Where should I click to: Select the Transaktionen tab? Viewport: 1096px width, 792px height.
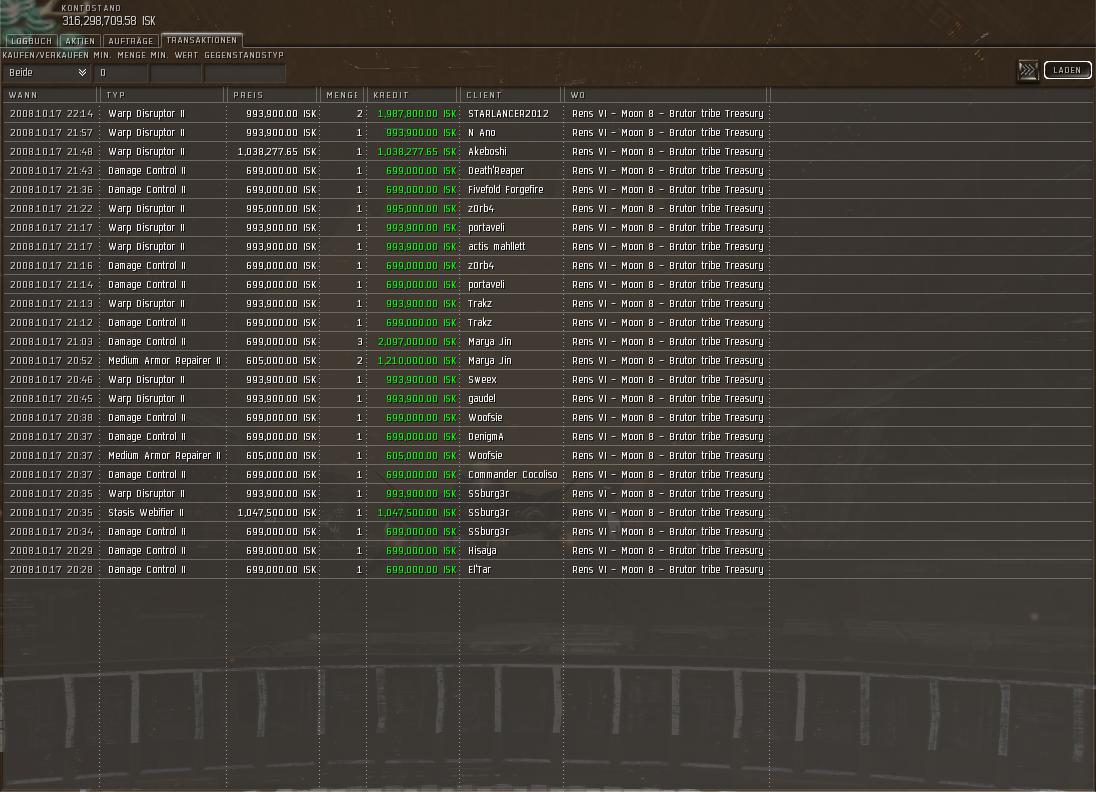click(x=201, y=41)
